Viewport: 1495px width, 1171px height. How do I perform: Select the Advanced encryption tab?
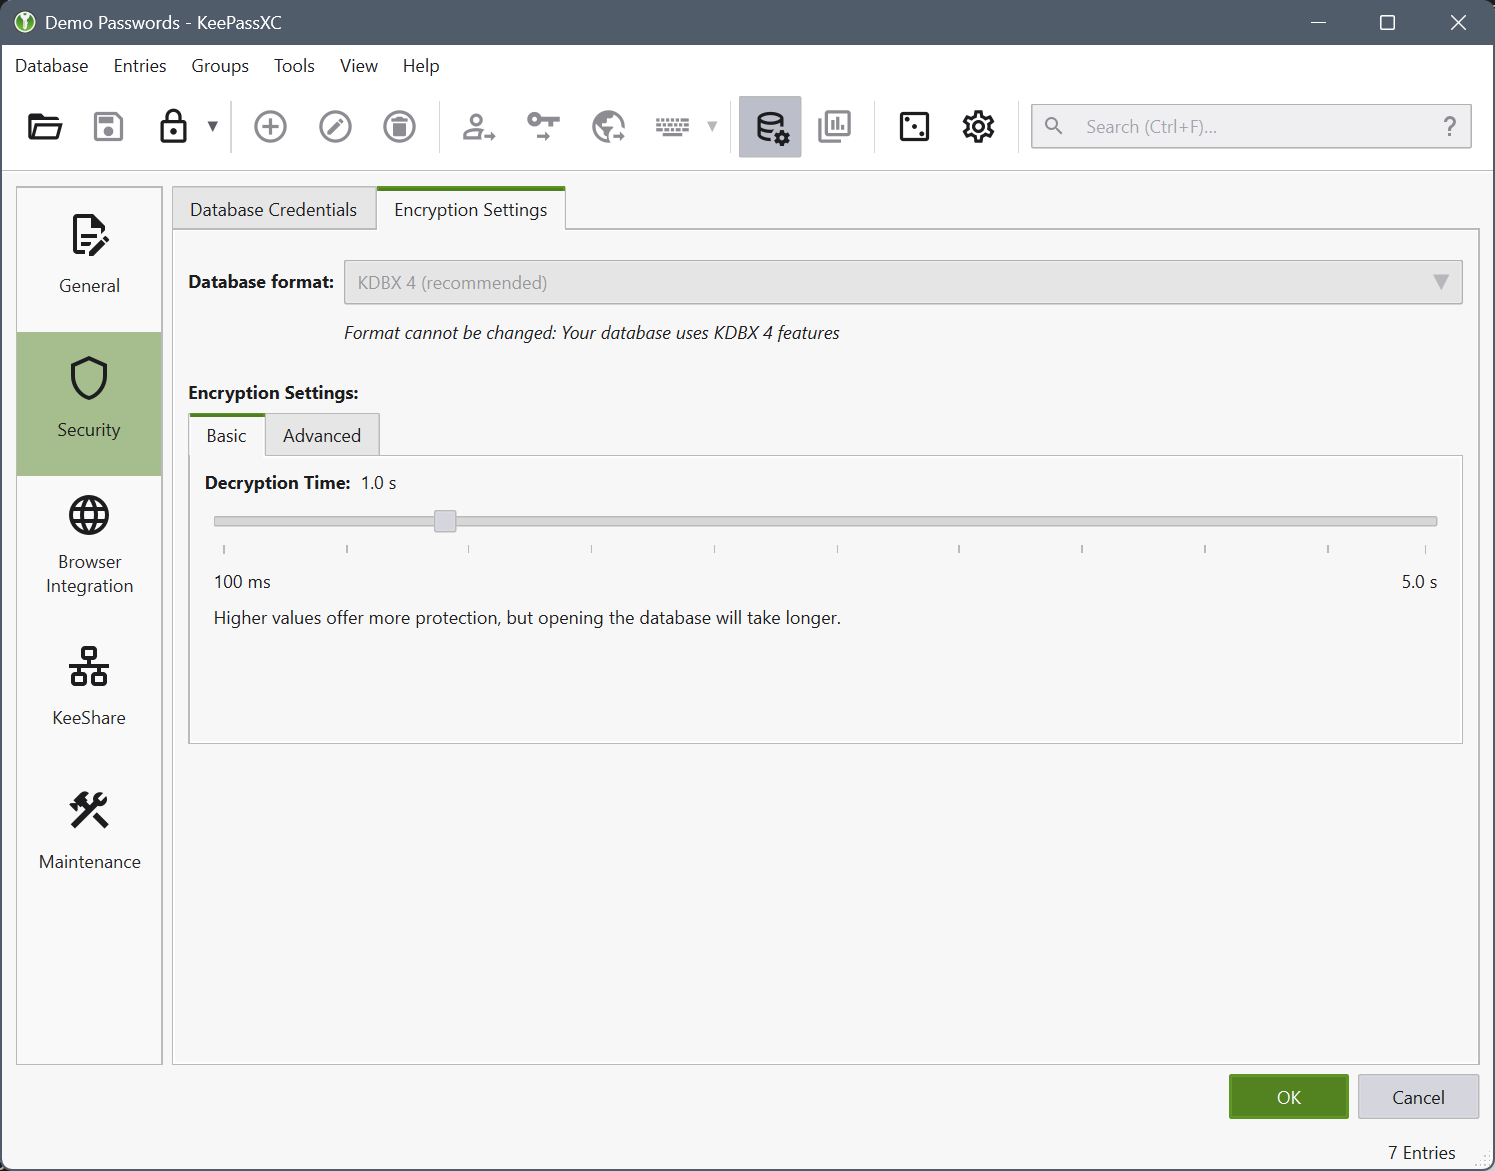pyautogui.click(x=321, y=436)
